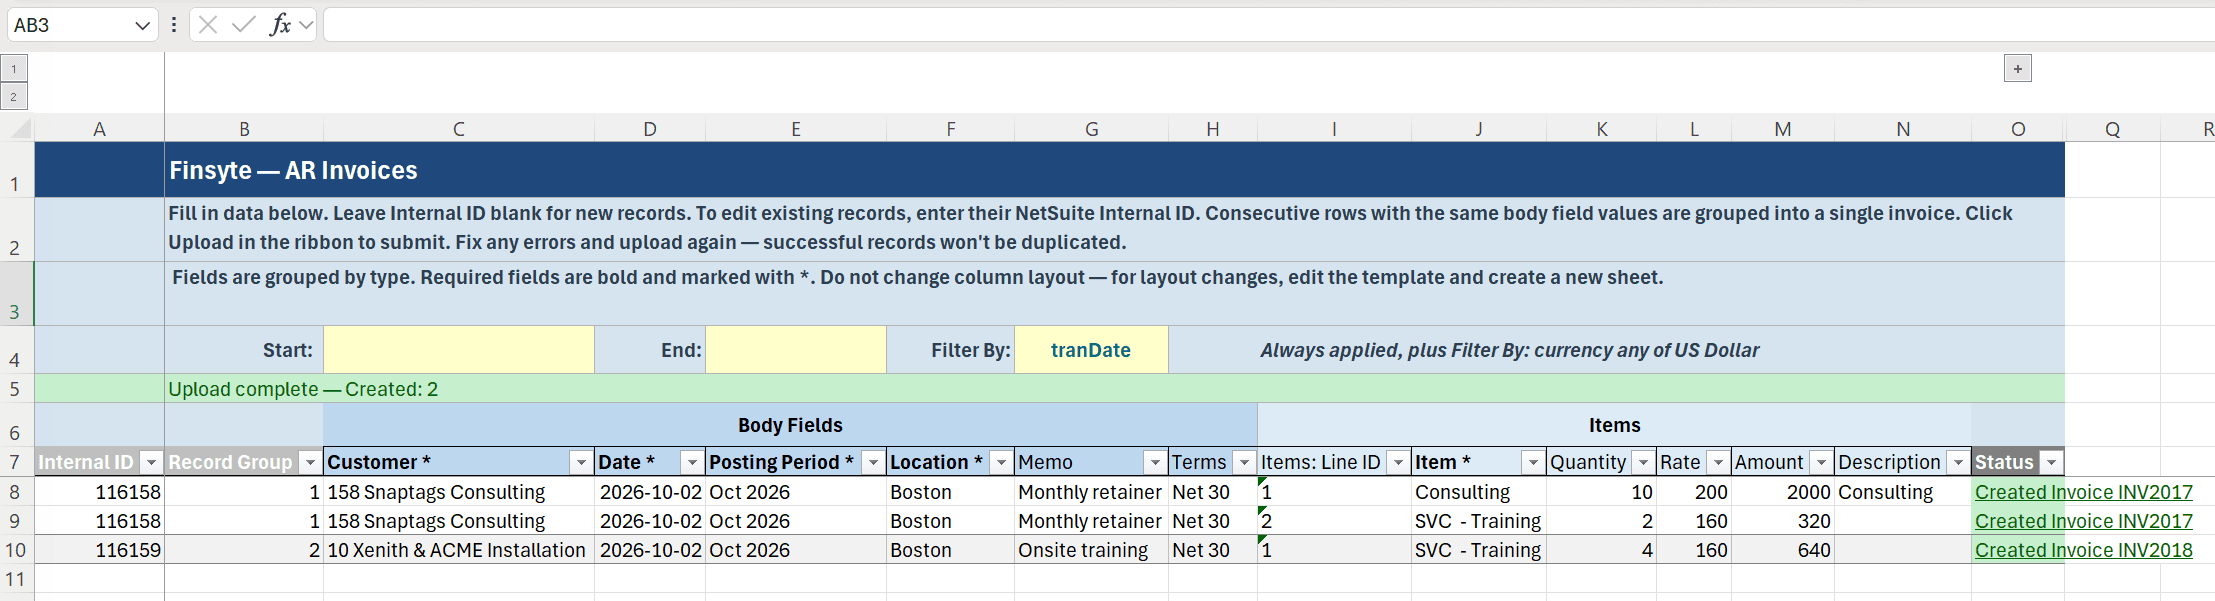The image size is (2215, 601).
Task: Click the Select All corner triangle
Action: click(20, 128)
